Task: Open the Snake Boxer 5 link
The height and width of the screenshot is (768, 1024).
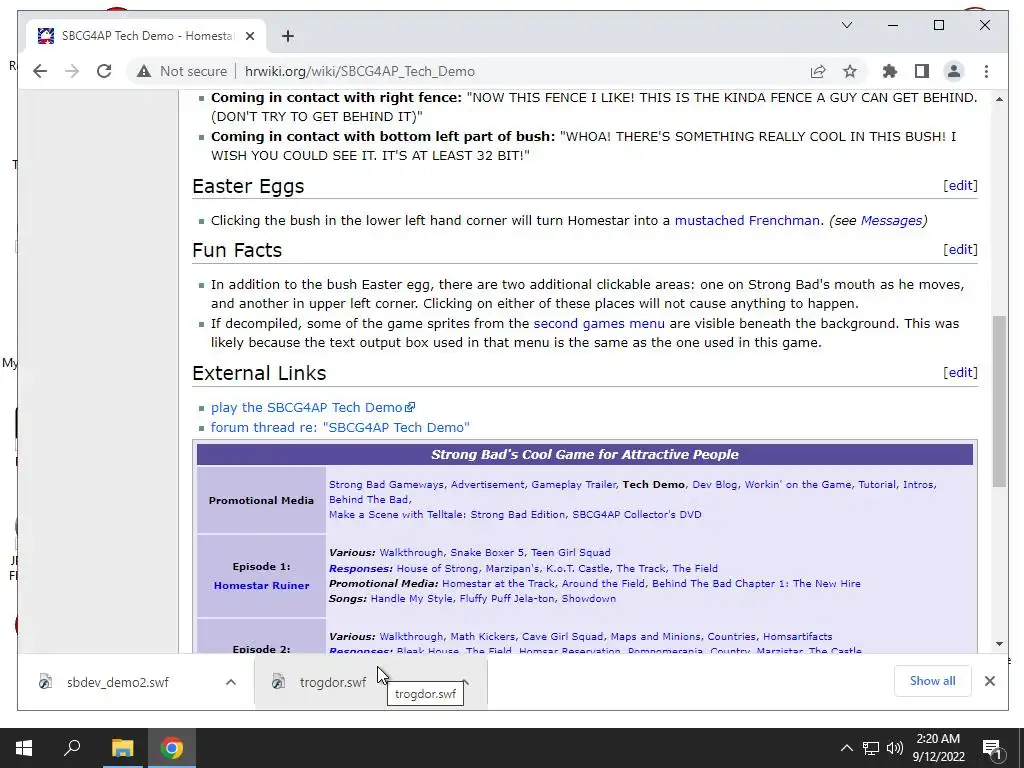Action: point(487,552)
